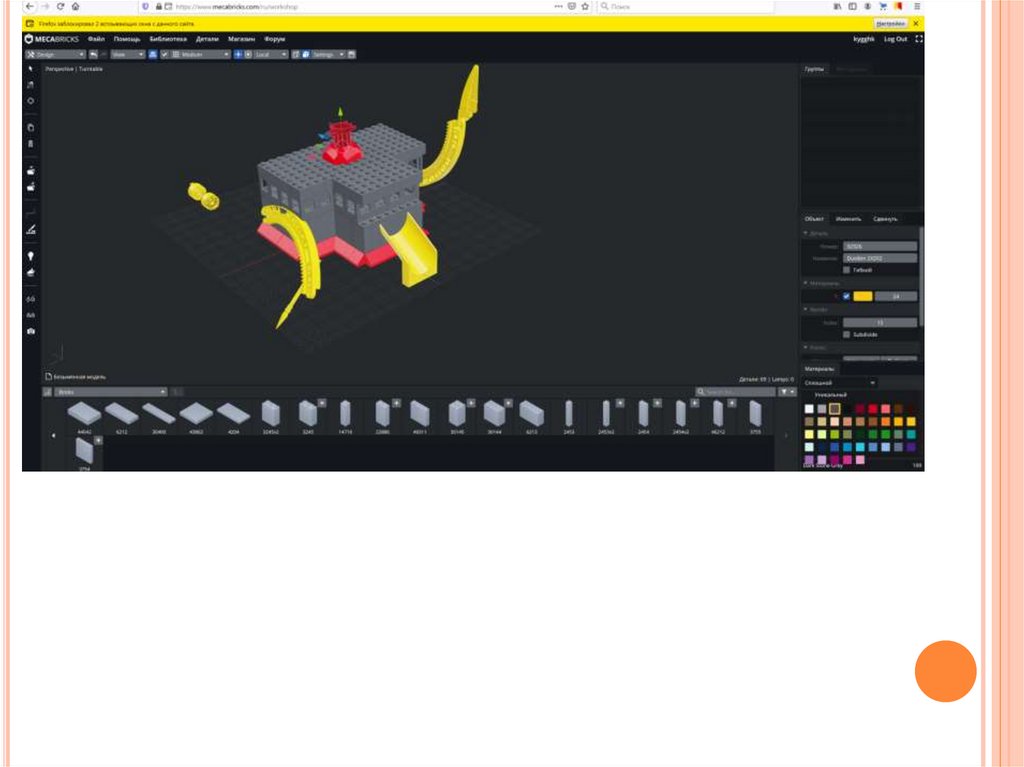This screenshot has height=767, width=1024.
Task: Click the browser bookmark star icon
Action: (585, 7)
